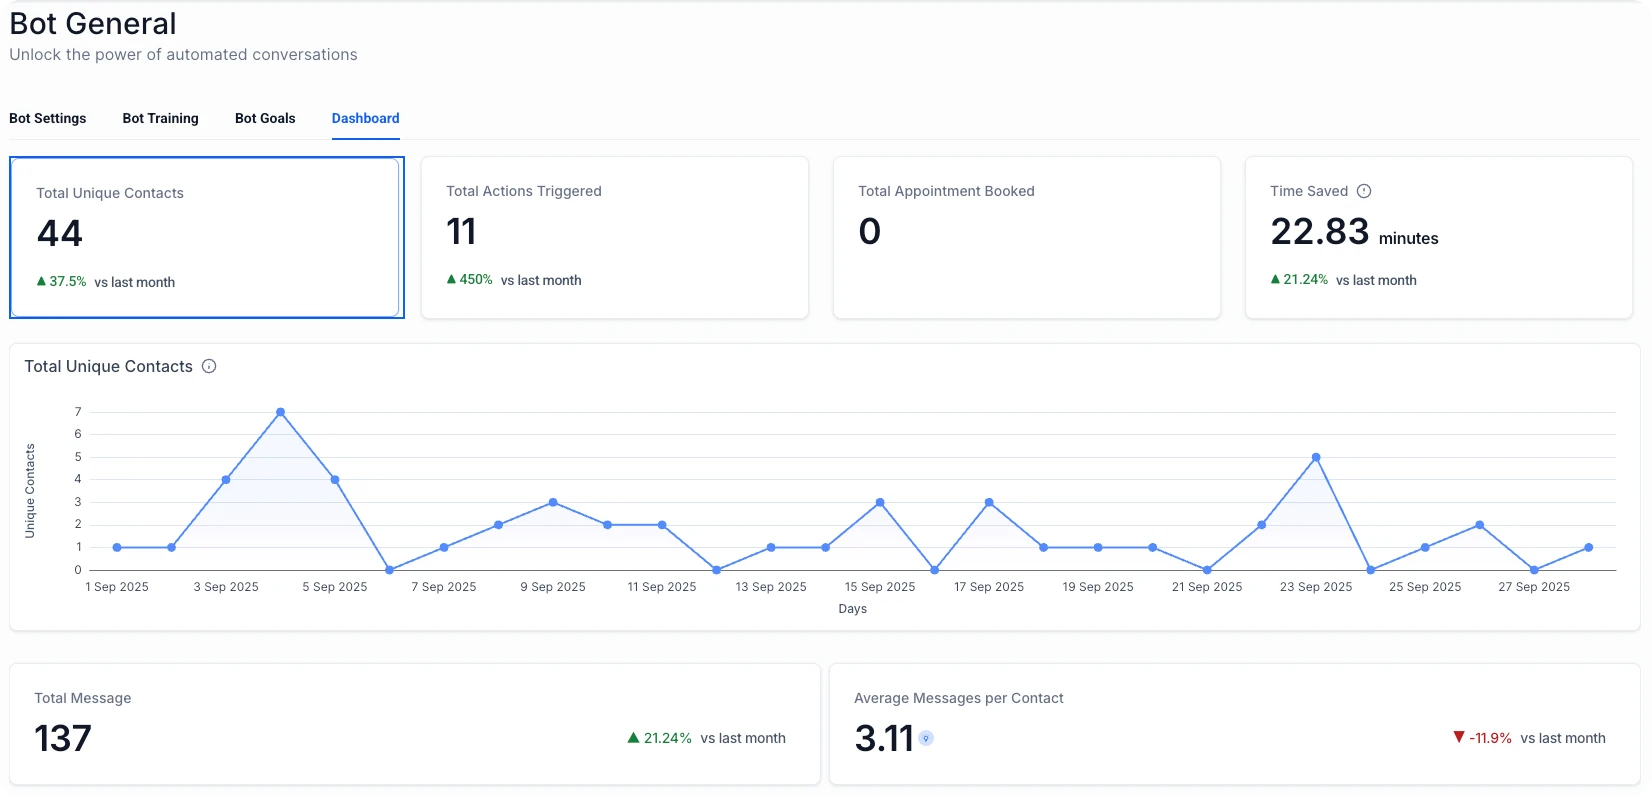
Task: Click the highest chart point at value 7
Action: (280, 412)
